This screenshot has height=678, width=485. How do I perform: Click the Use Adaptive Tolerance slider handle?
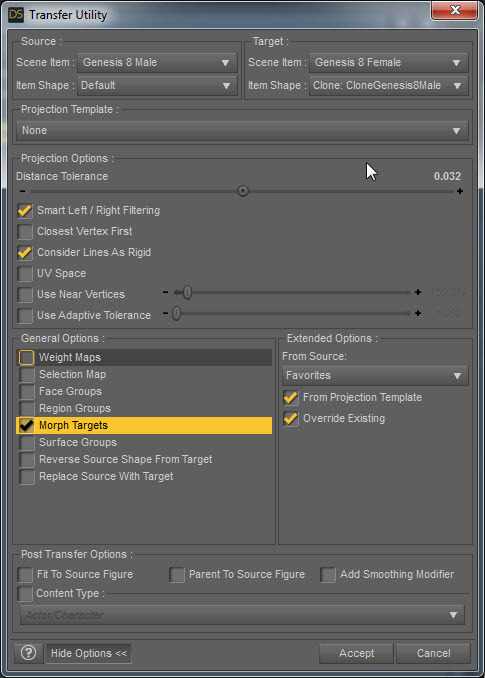click(176, 313)
